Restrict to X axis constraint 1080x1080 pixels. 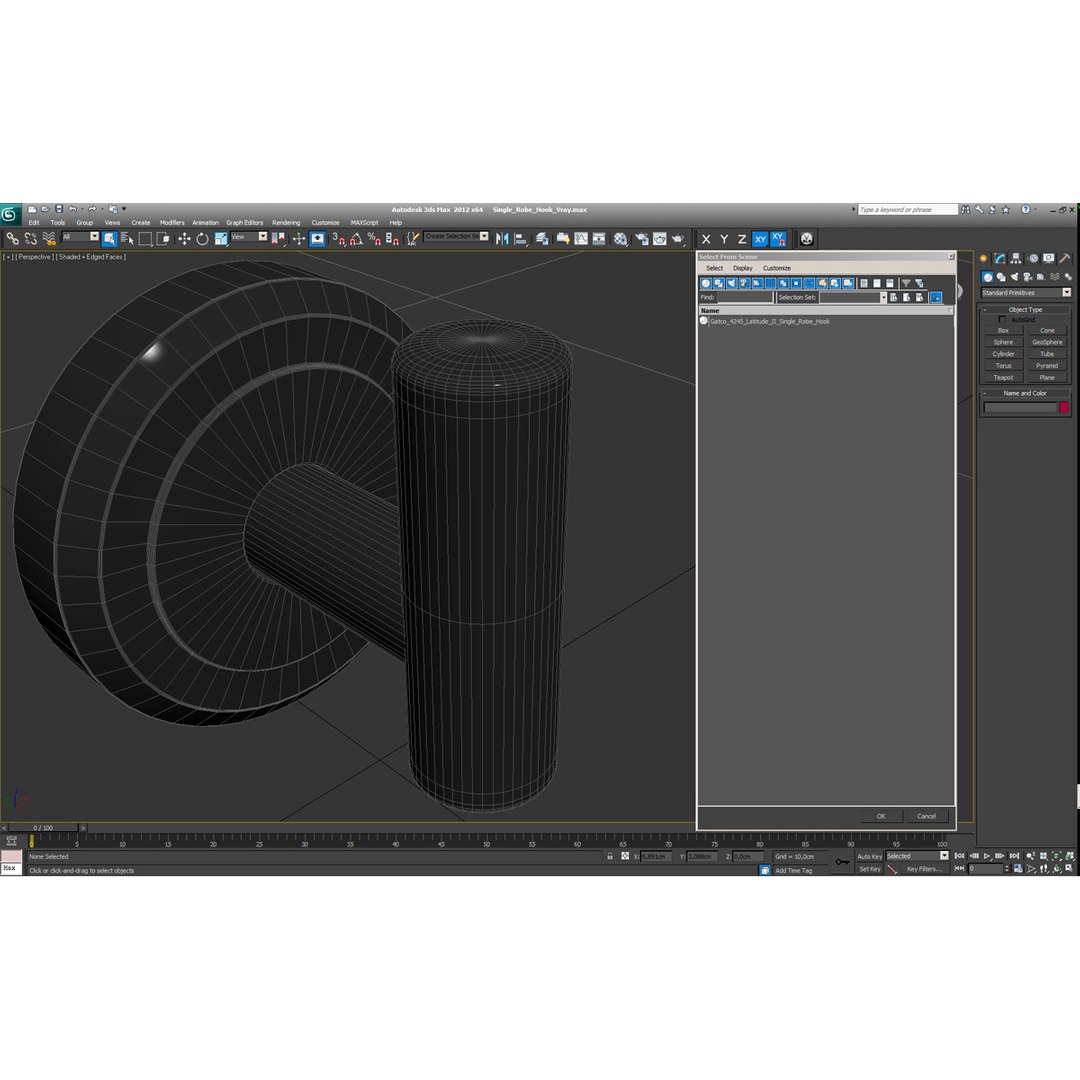(706, 239)
